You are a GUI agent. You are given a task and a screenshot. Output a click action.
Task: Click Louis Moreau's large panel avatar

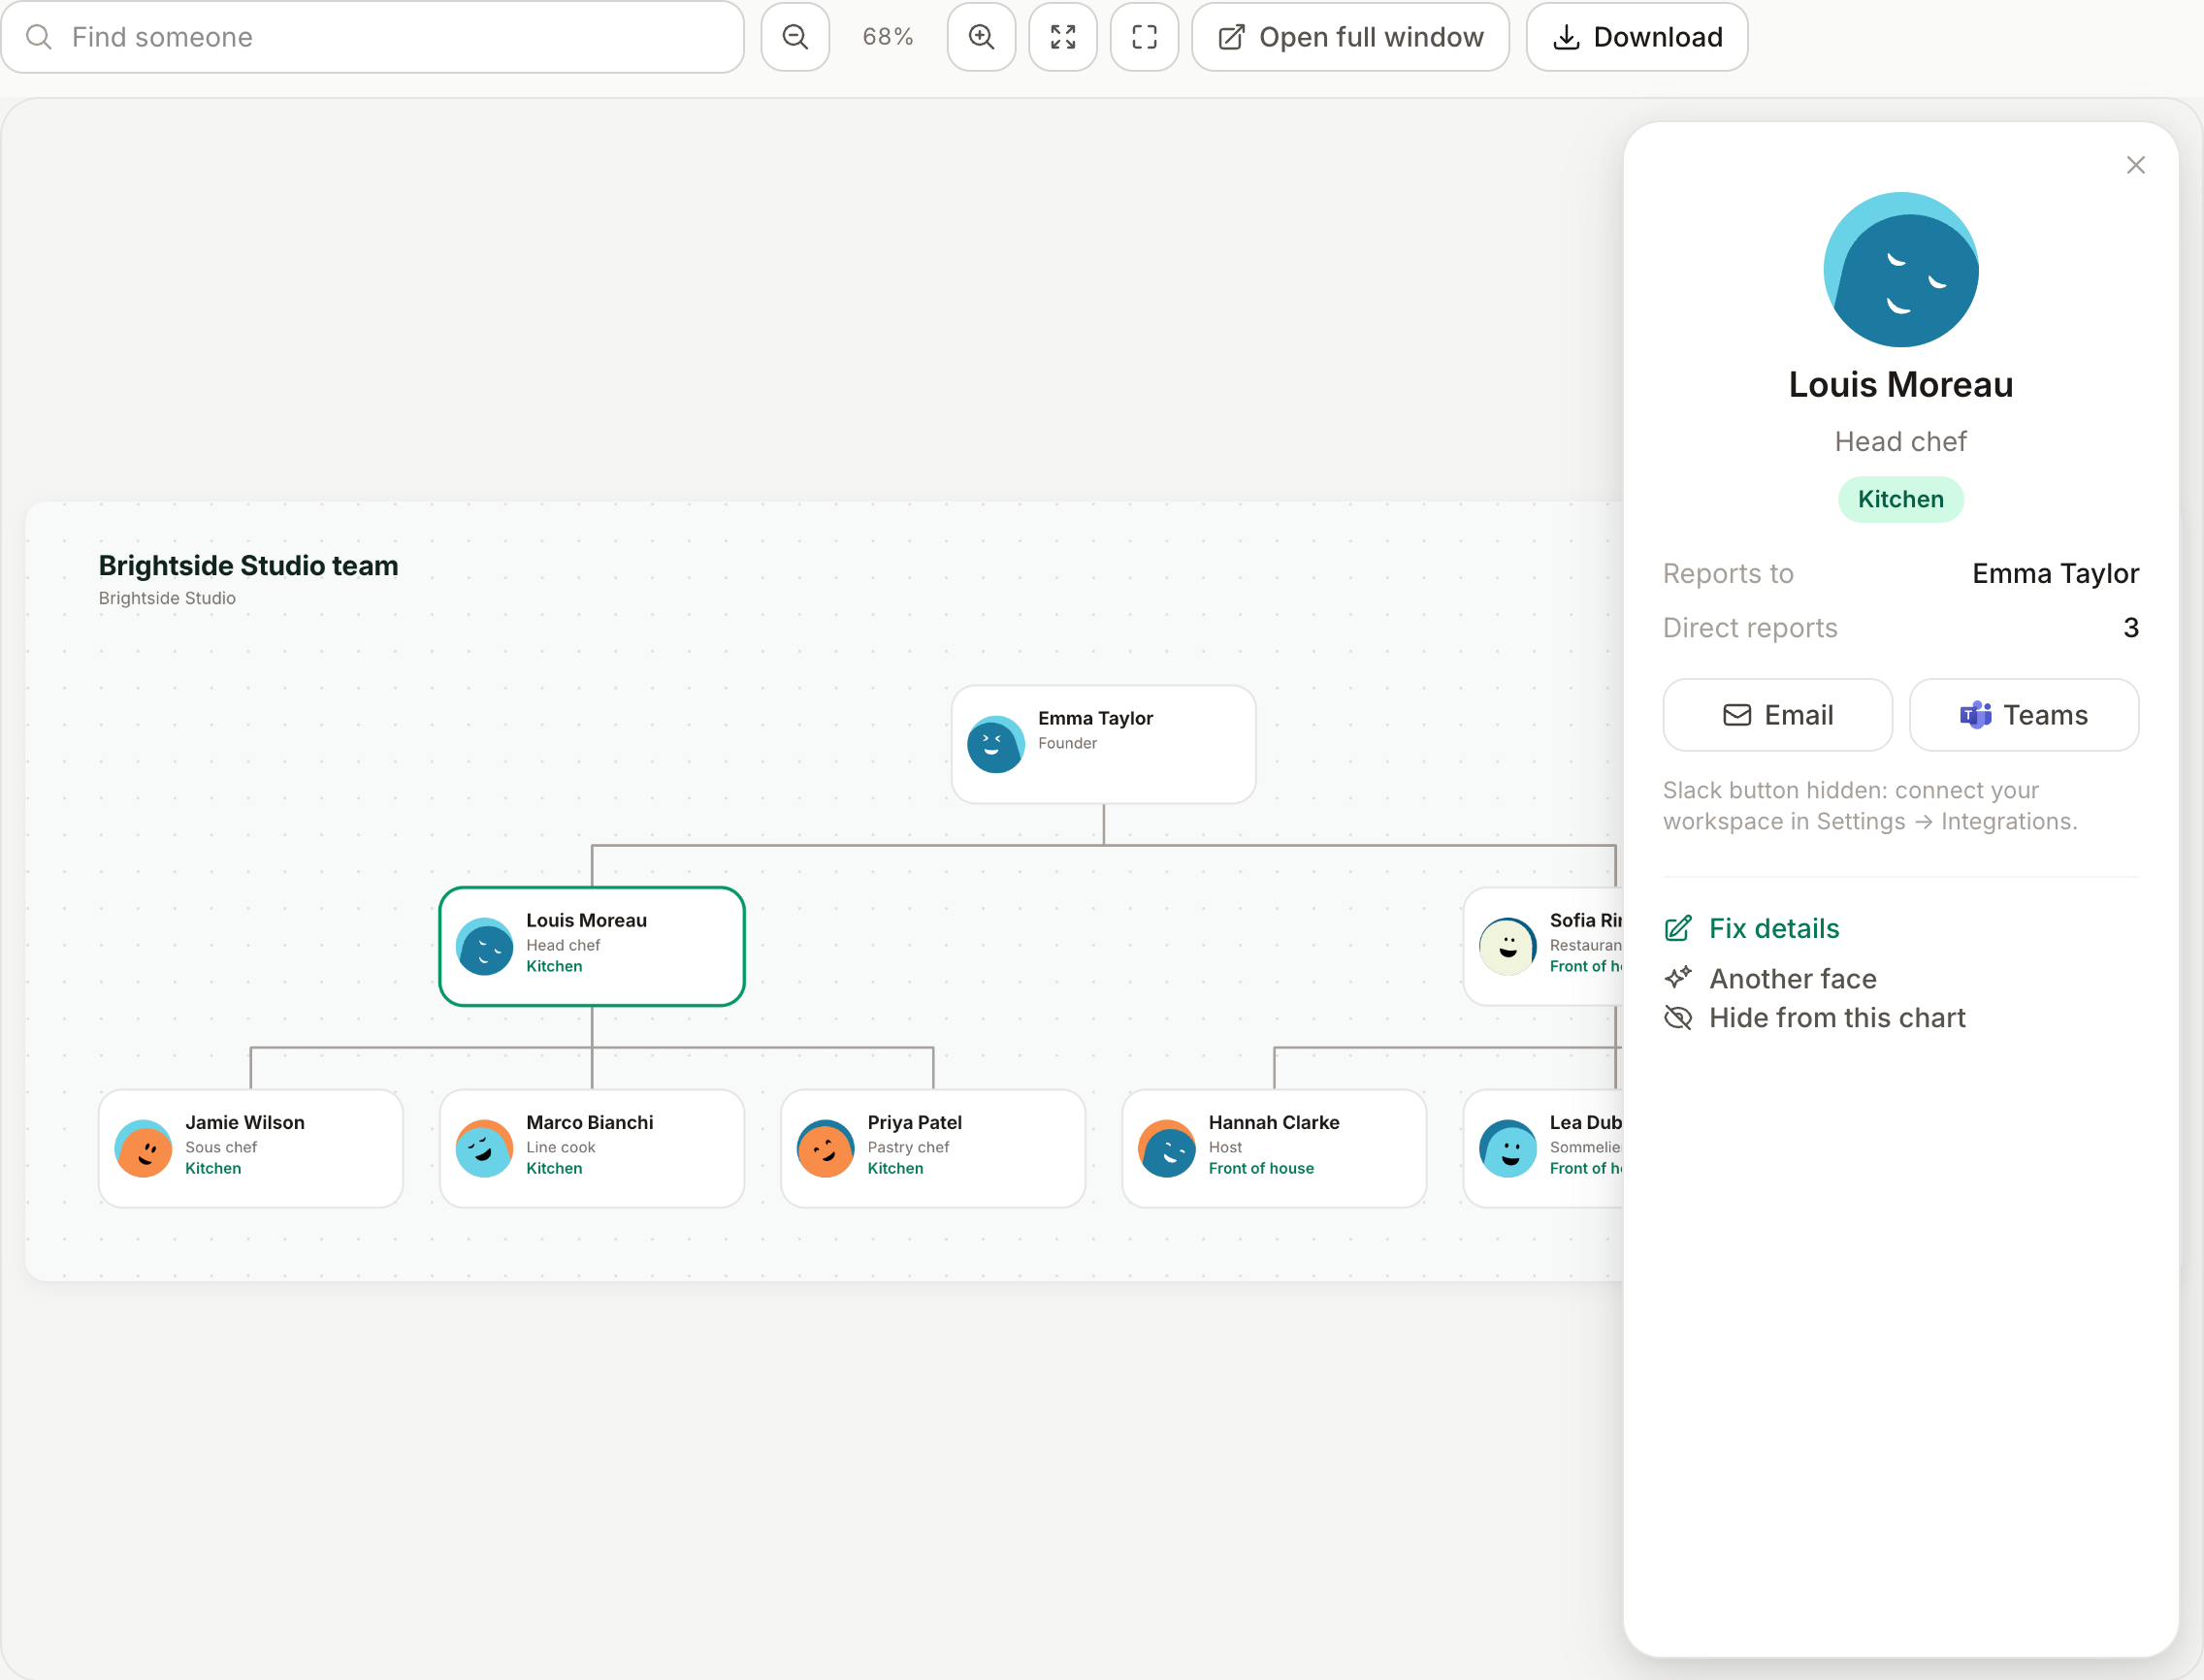(x=1900, y=270)
